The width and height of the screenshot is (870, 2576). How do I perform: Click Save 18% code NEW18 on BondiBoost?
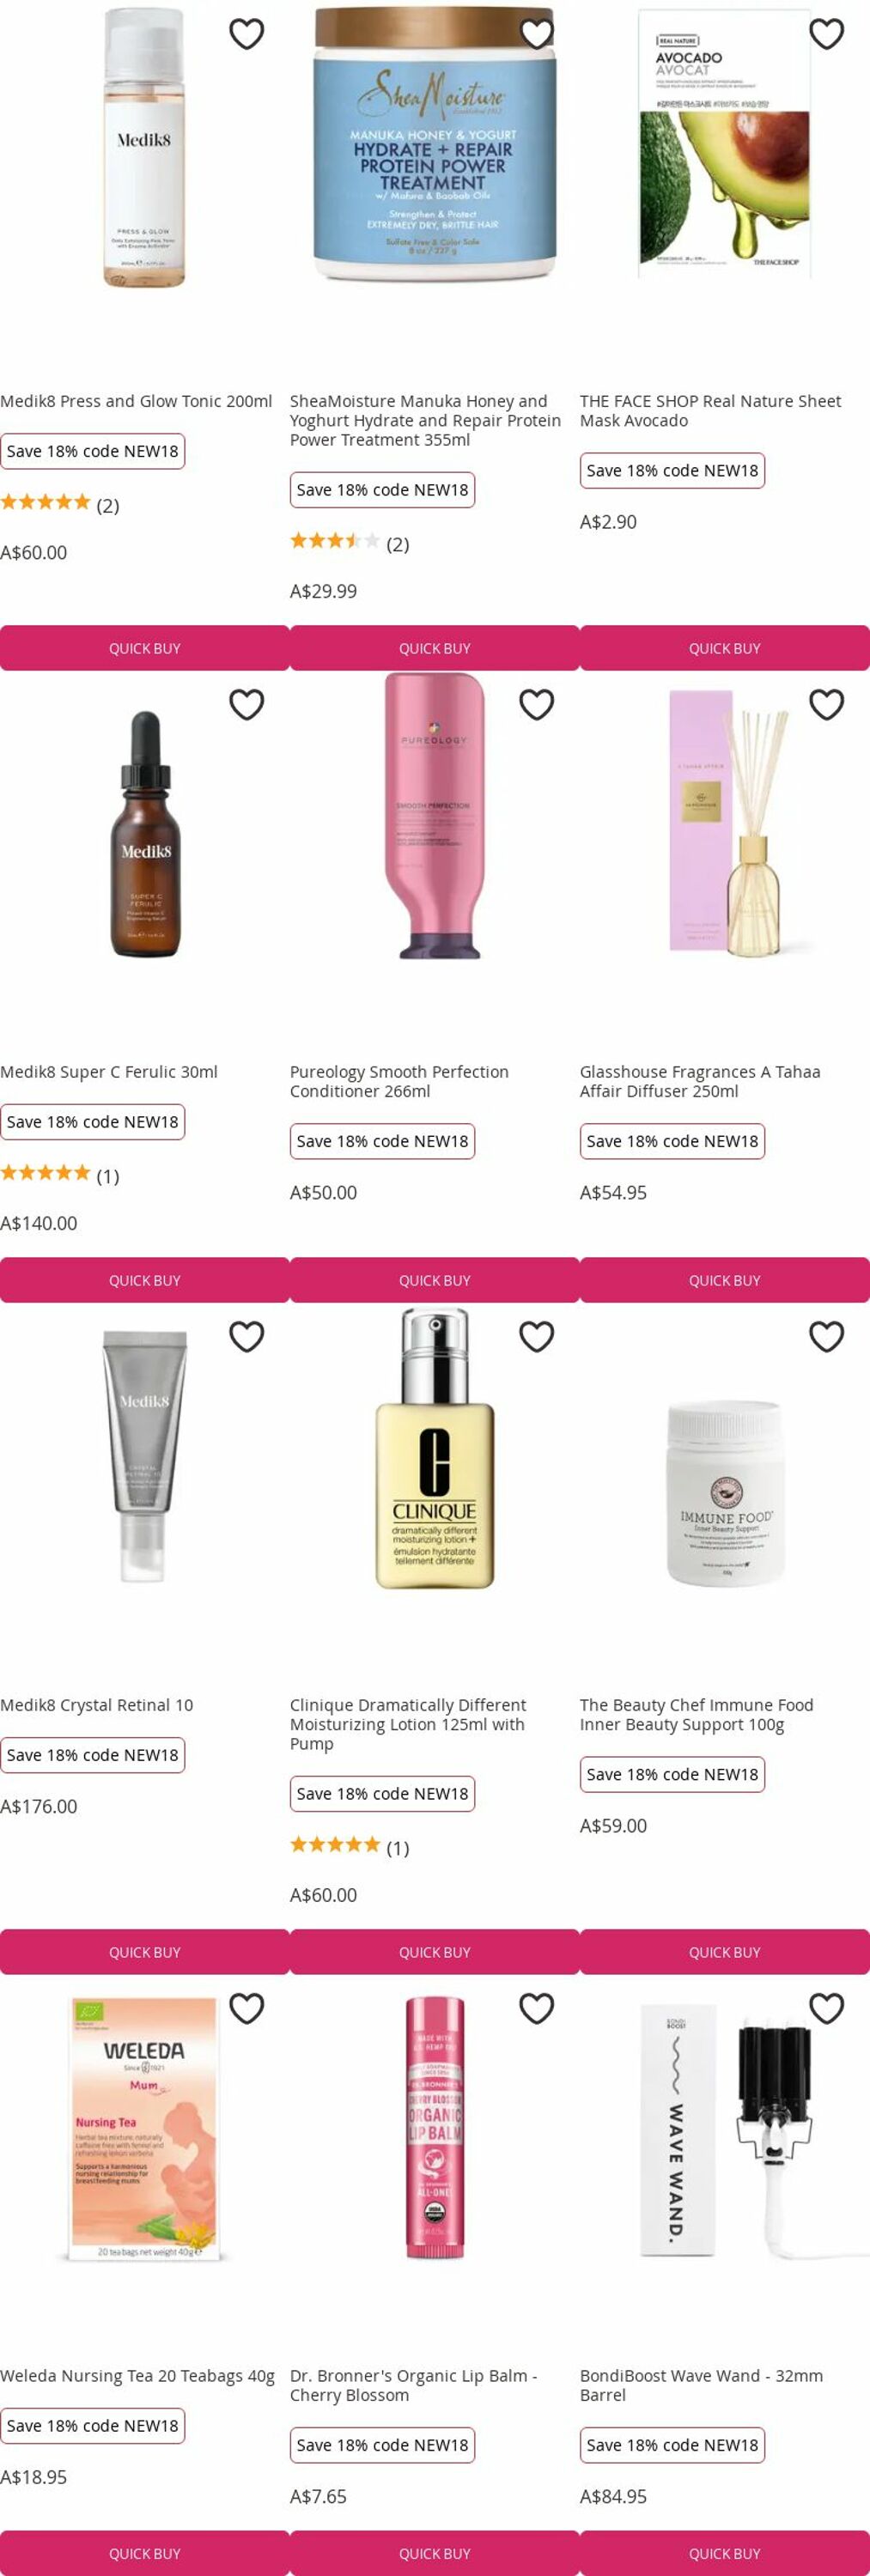click(x=672, y=2445)
